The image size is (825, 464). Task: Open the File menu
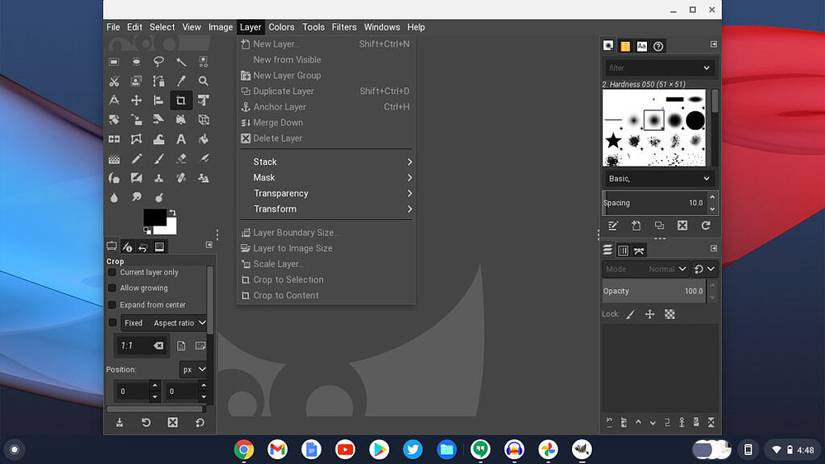(113, 27)
